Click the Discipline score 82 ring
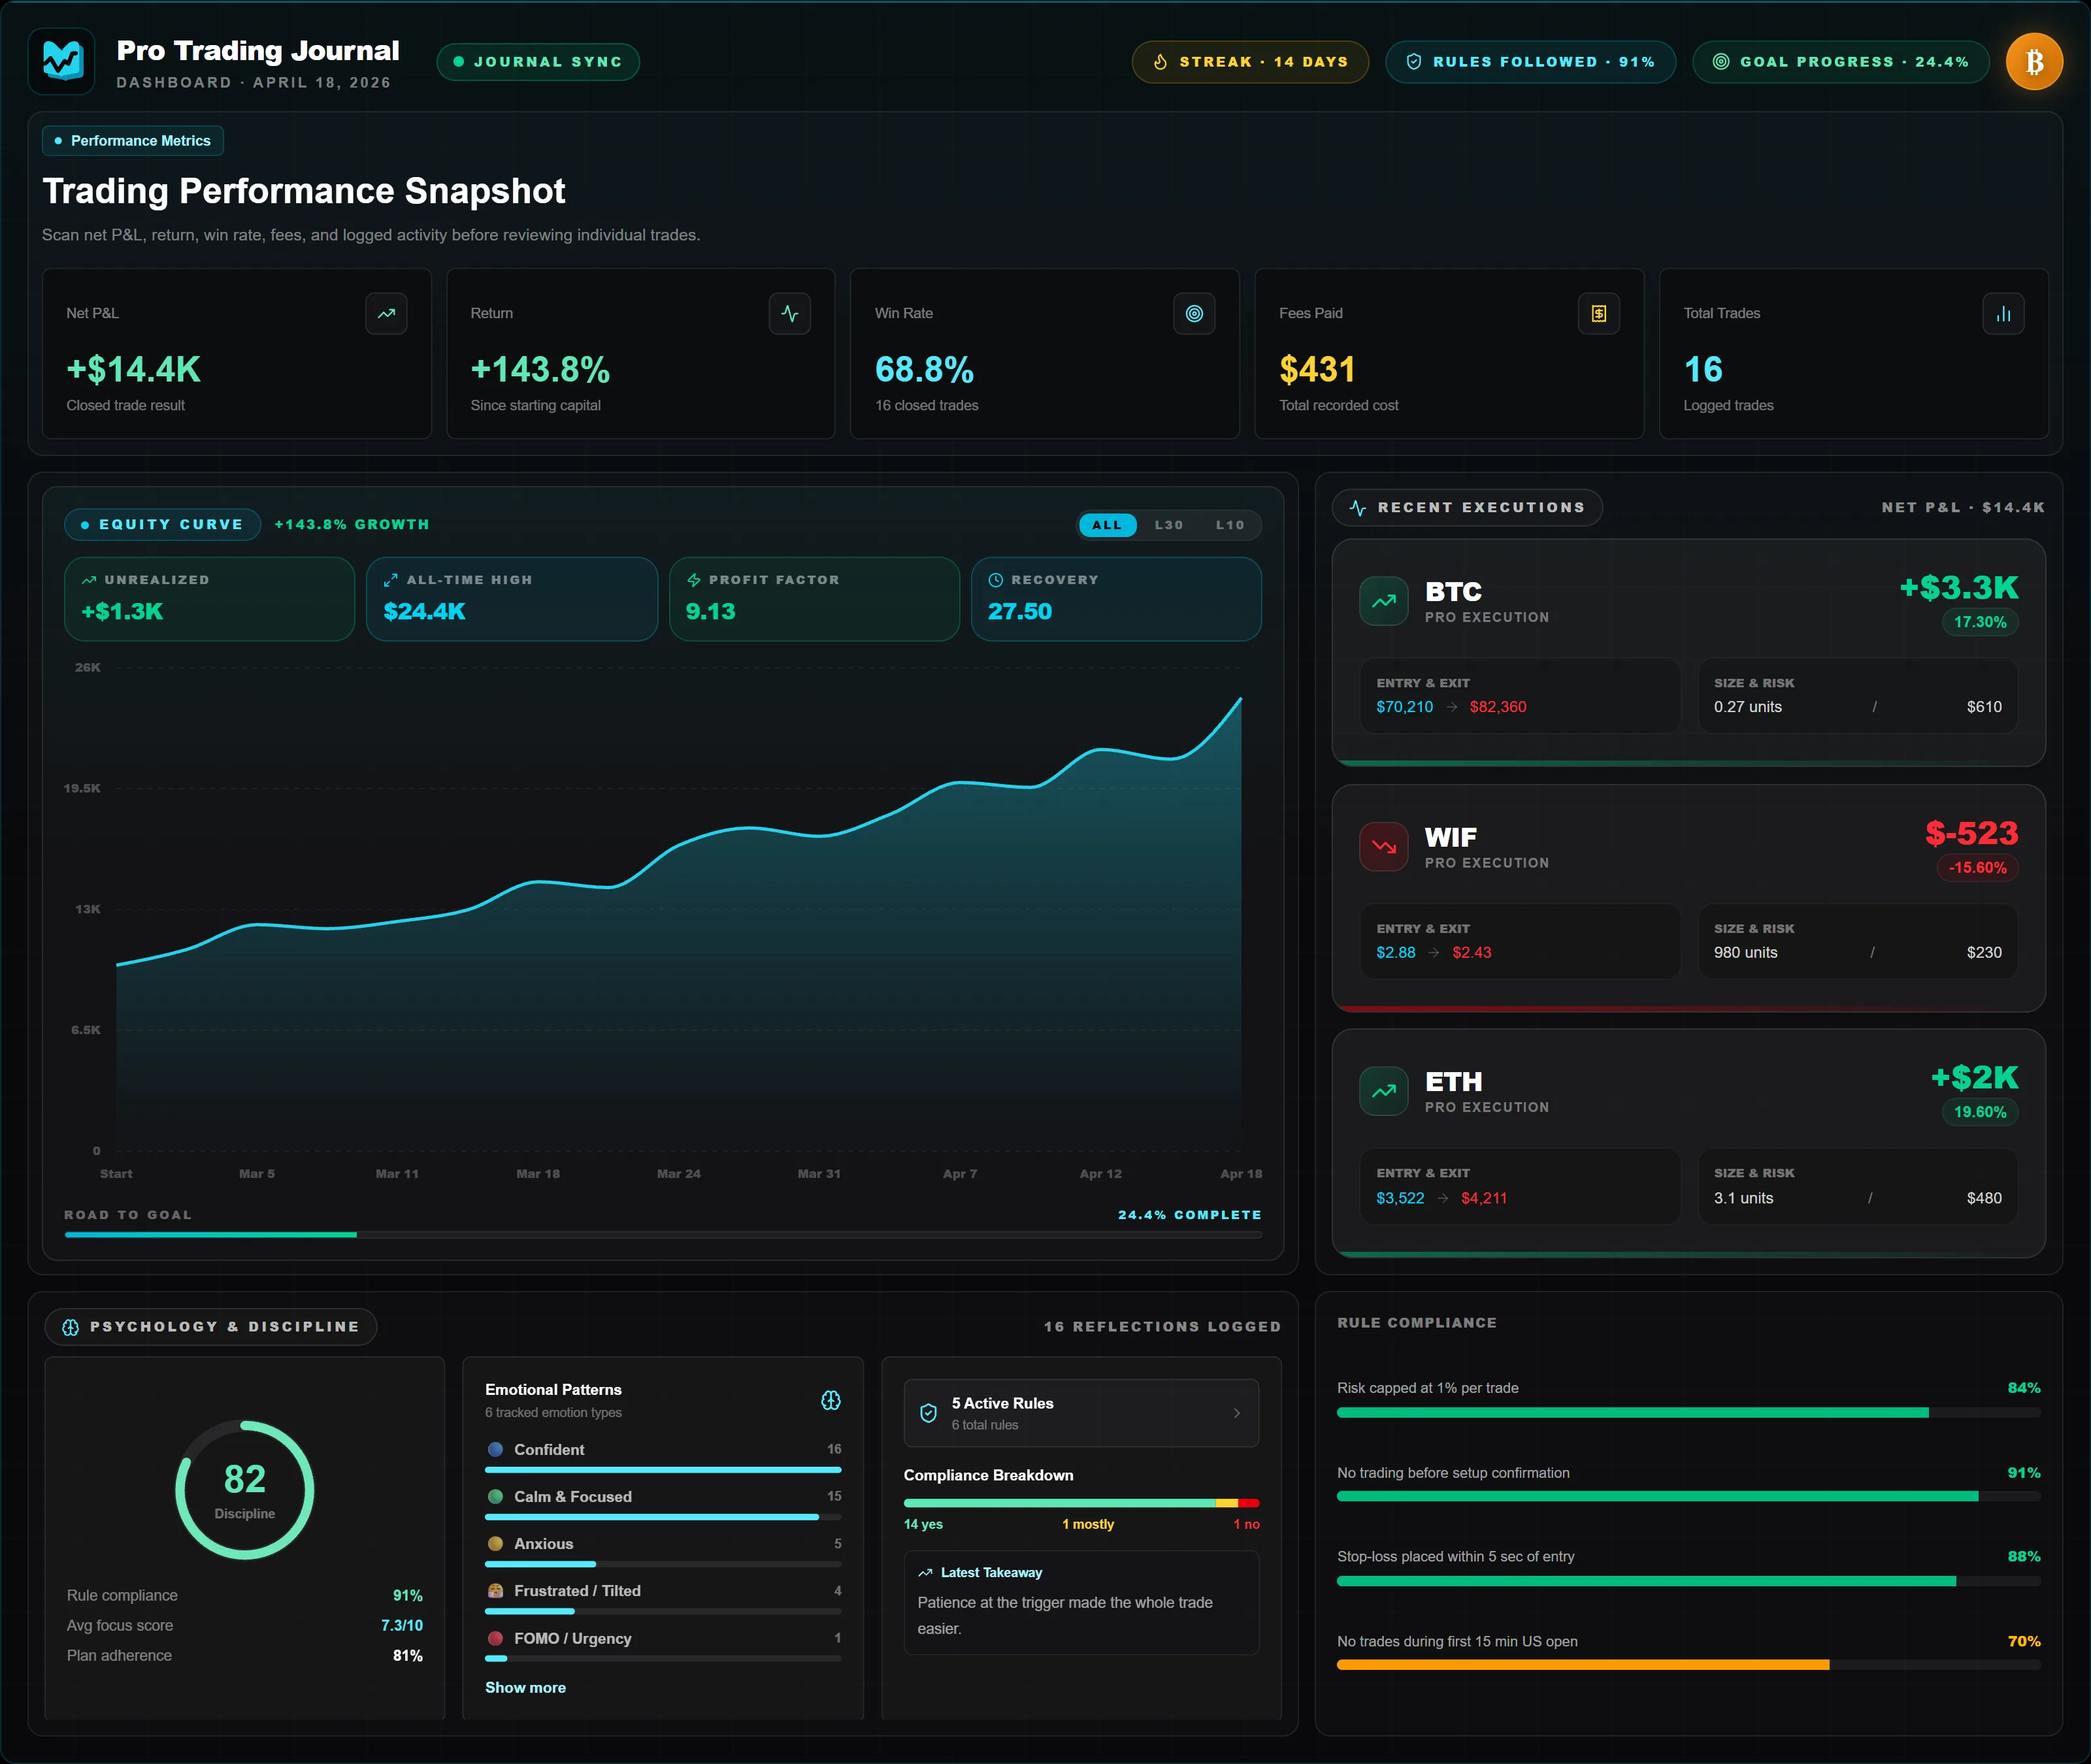The image size is (2091, 1764). coord(245,1490)
